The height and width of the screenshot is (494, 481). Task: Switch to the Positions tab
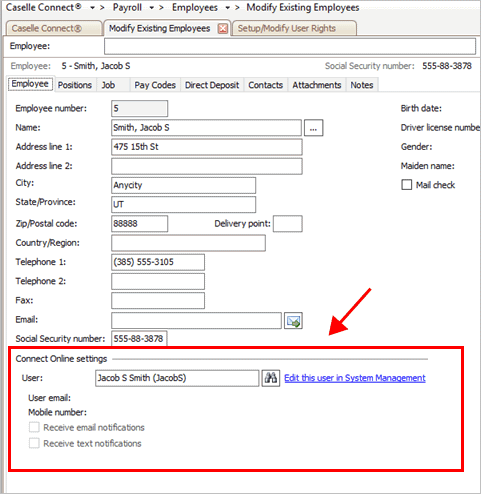tap(75, 85)
